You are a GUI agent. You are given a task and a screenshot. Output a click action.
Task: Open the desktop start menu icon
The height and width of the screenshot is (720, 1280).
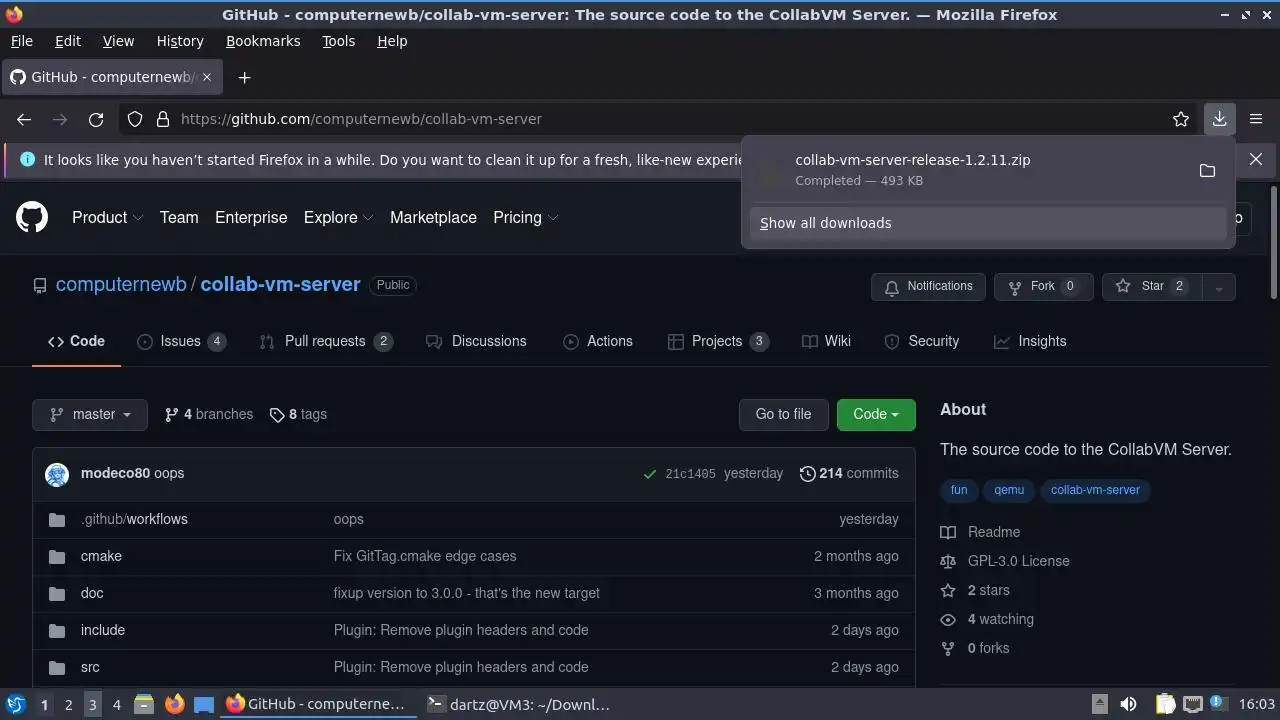pyautogui.click(x=16, y=704)
